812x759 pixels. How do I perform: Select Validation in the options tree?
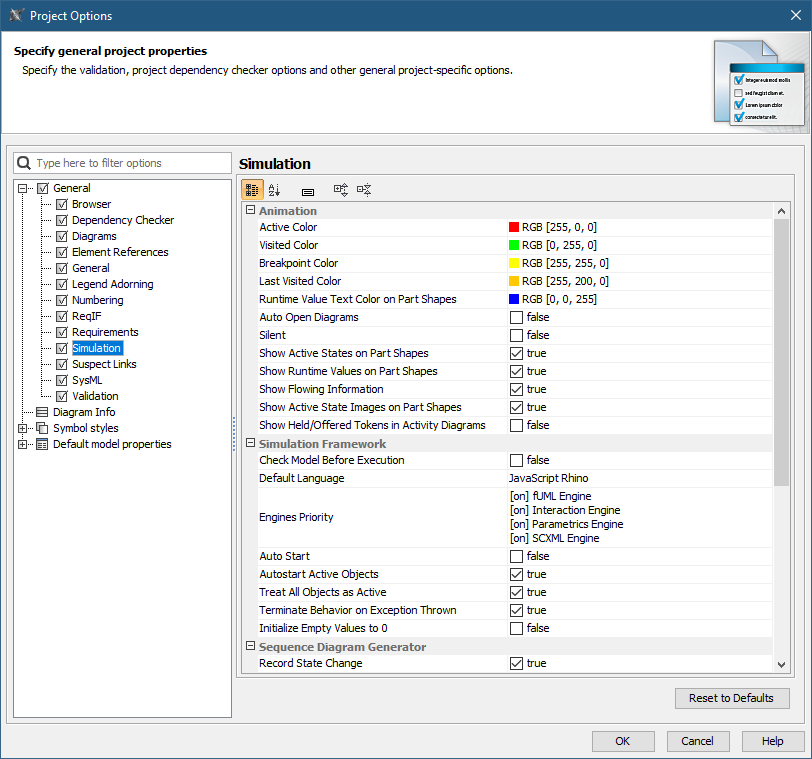click(94, 396)
